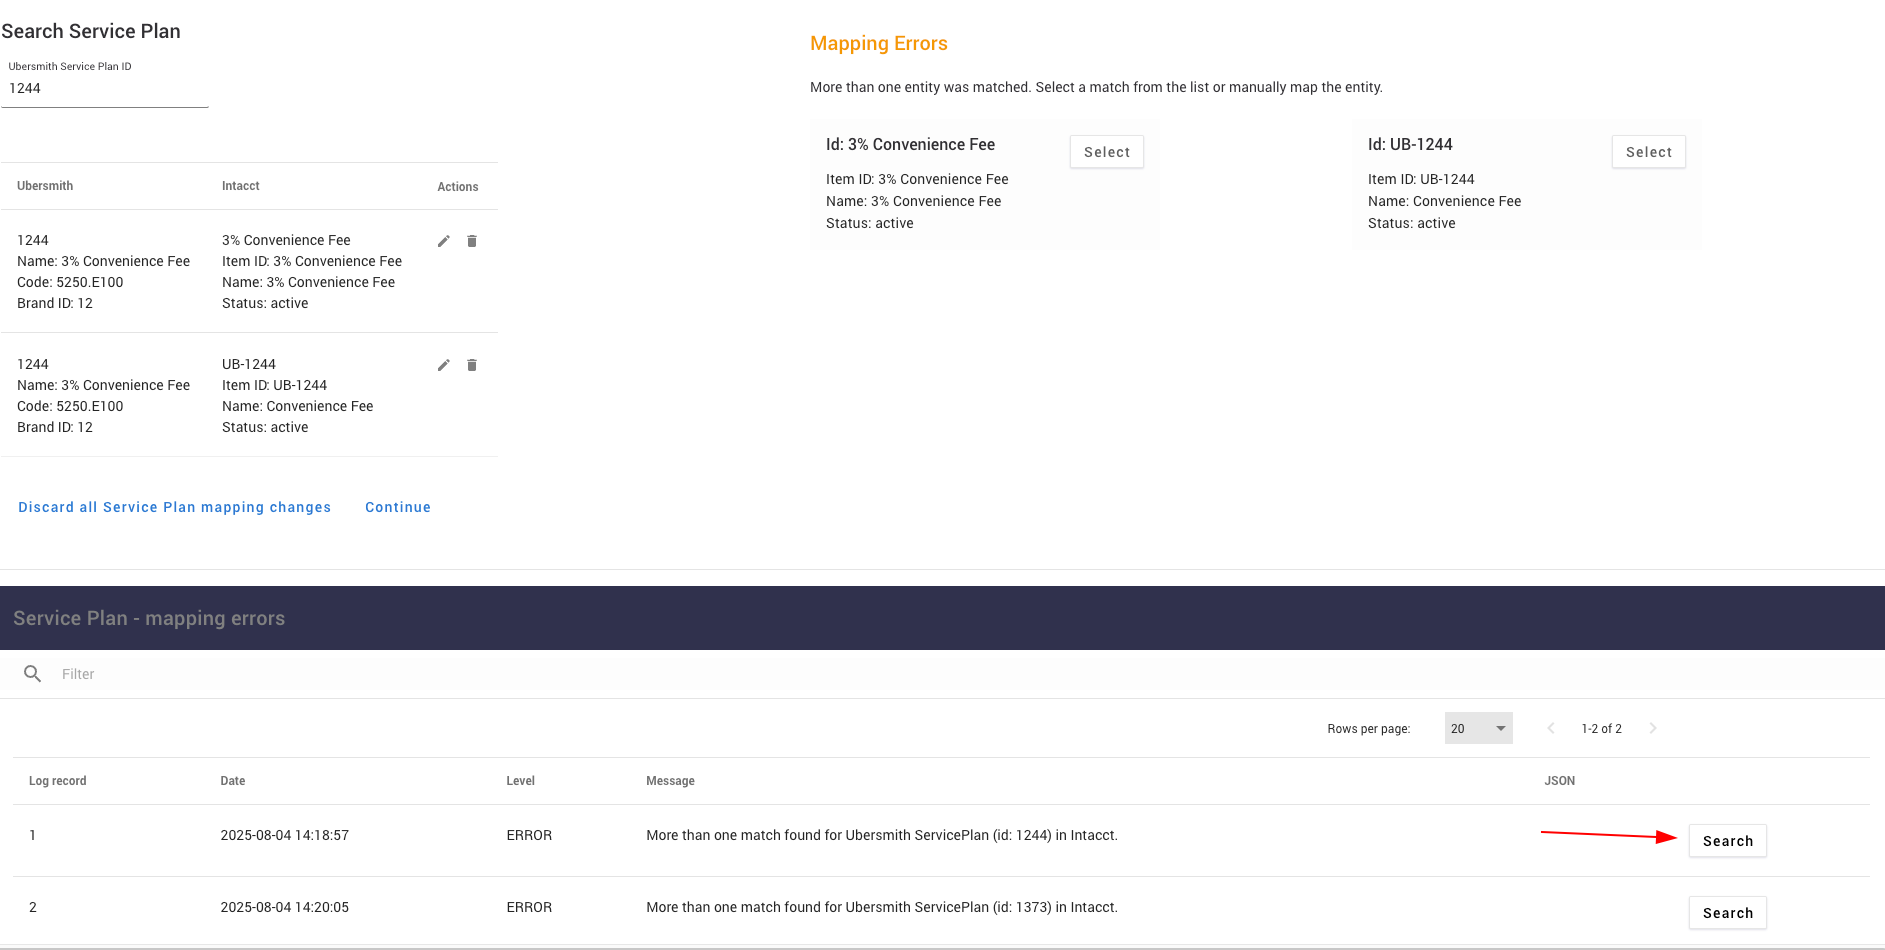Click the Service Plan - mapping errors title

point(149,618)
